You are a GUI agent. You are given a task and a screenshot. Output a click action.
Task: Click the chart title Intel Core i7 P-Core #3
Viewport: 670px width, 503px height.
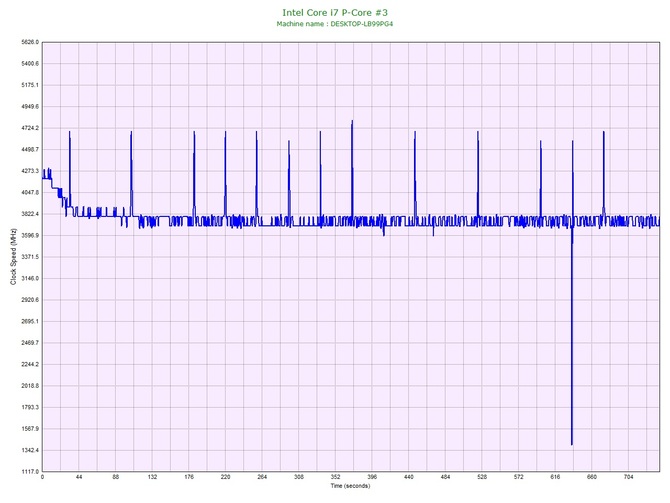[x=334, y=12]
